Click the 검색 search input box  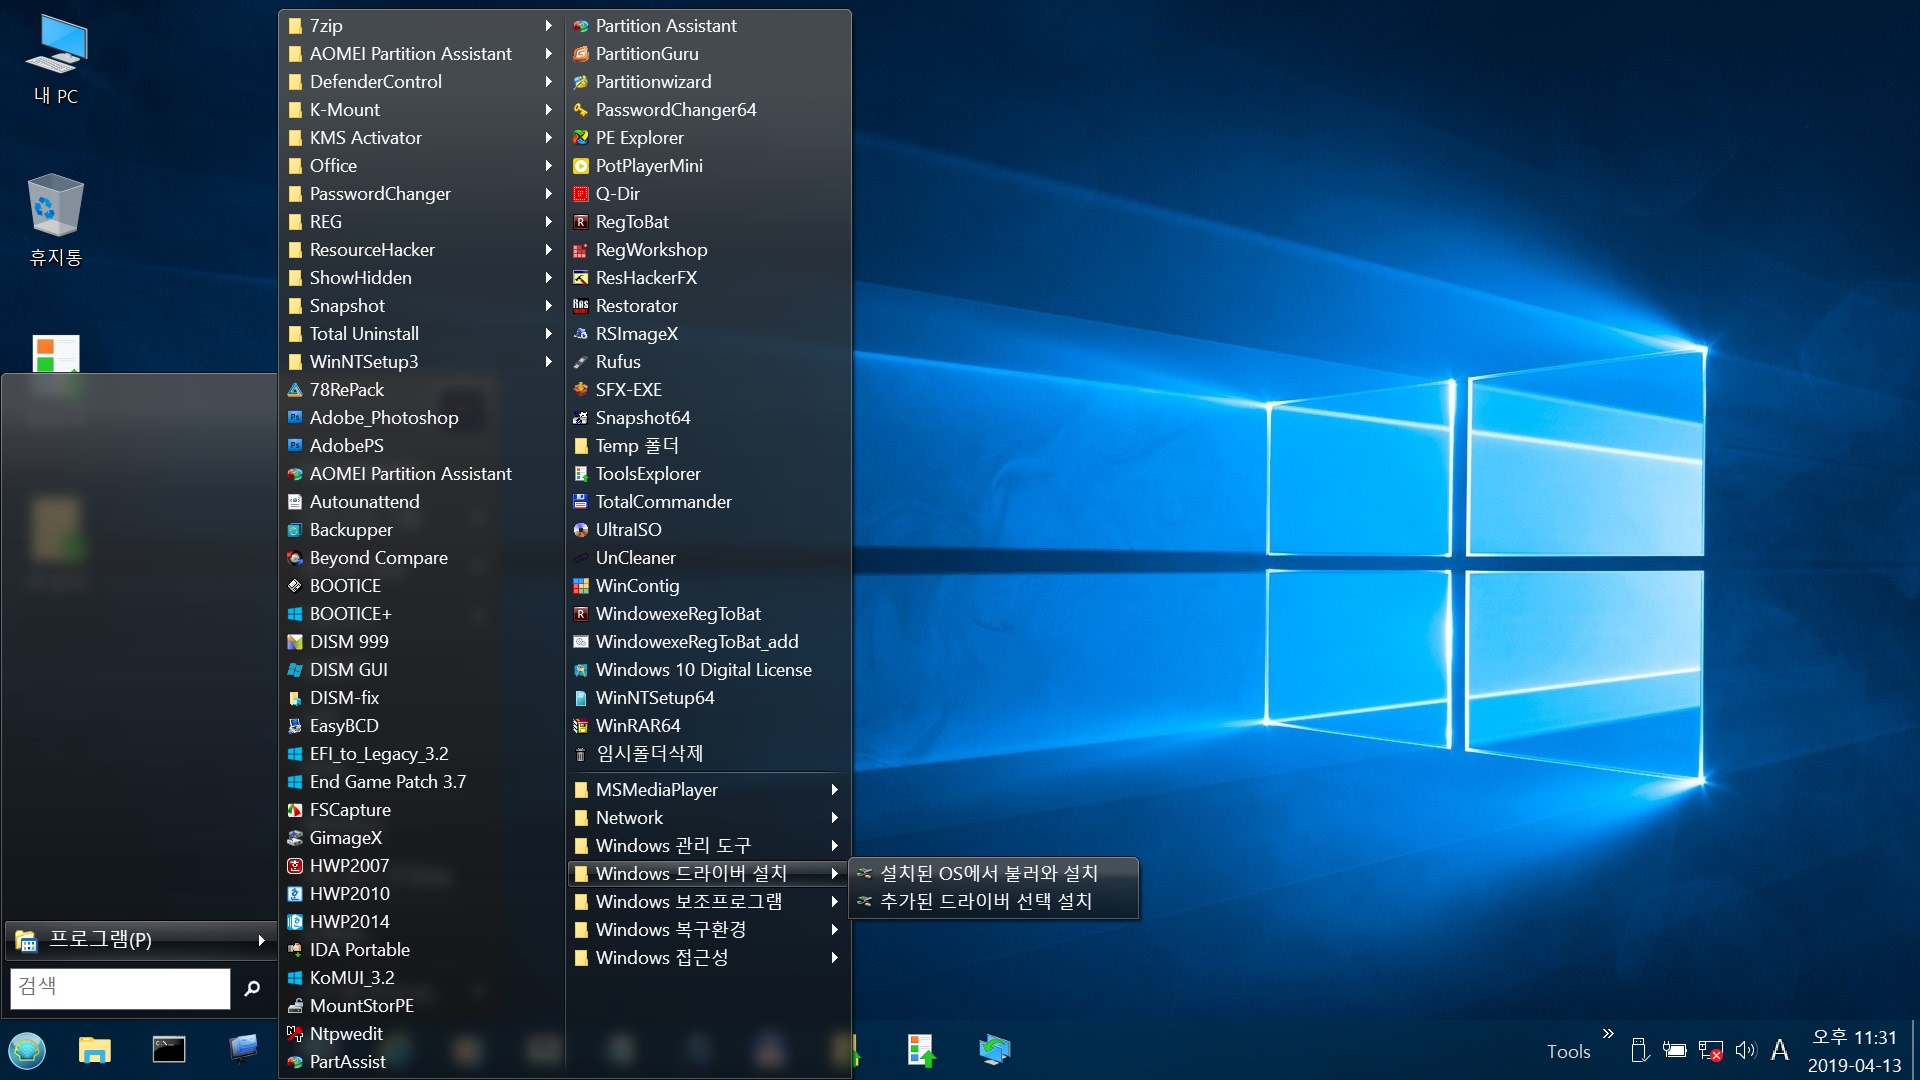(120, 988)
